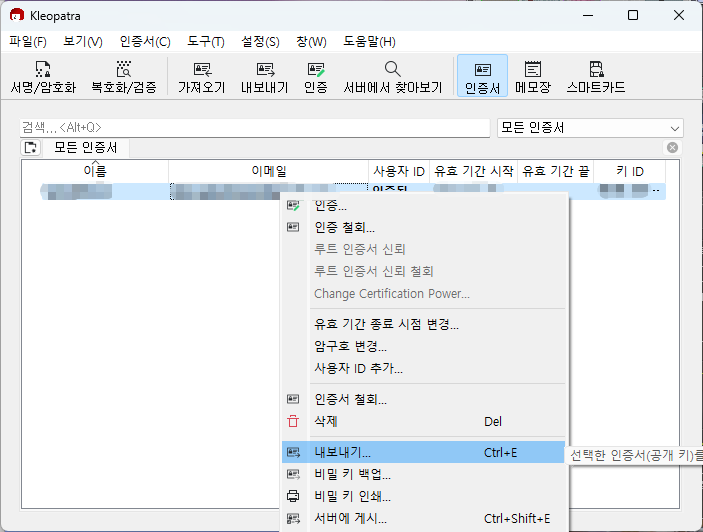Screen dimensions: 703x532
Task: Open the 도구(T) menu
Action: click(206, 42)
